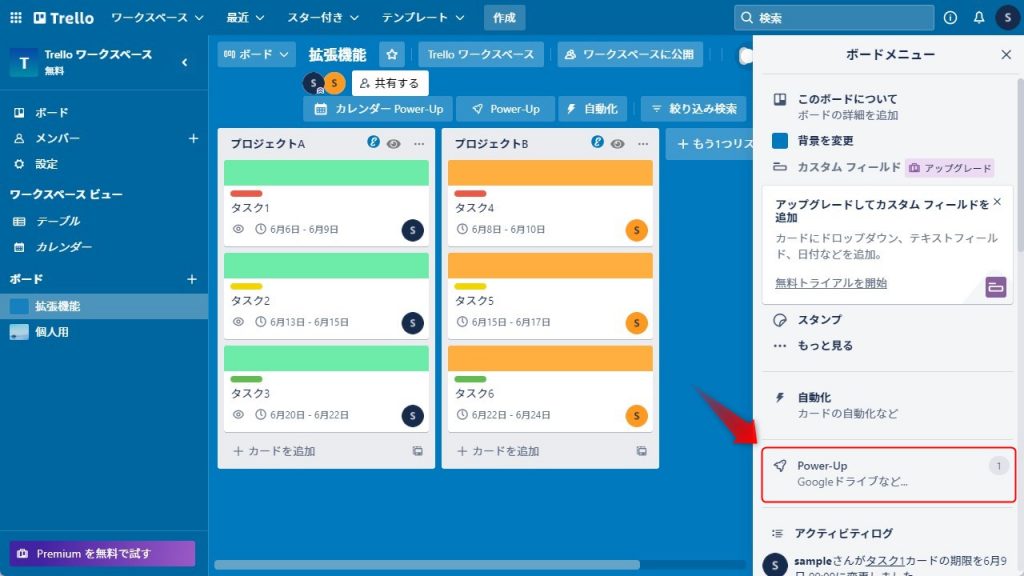Click the search field

point(834,18)
